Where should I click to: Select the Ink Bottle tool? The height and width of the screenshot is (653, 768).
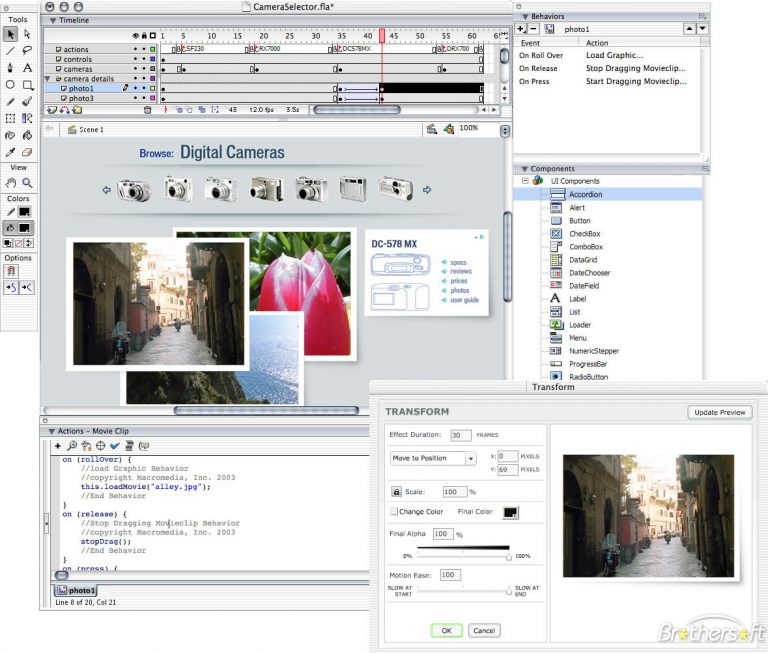tap(10, 135)
